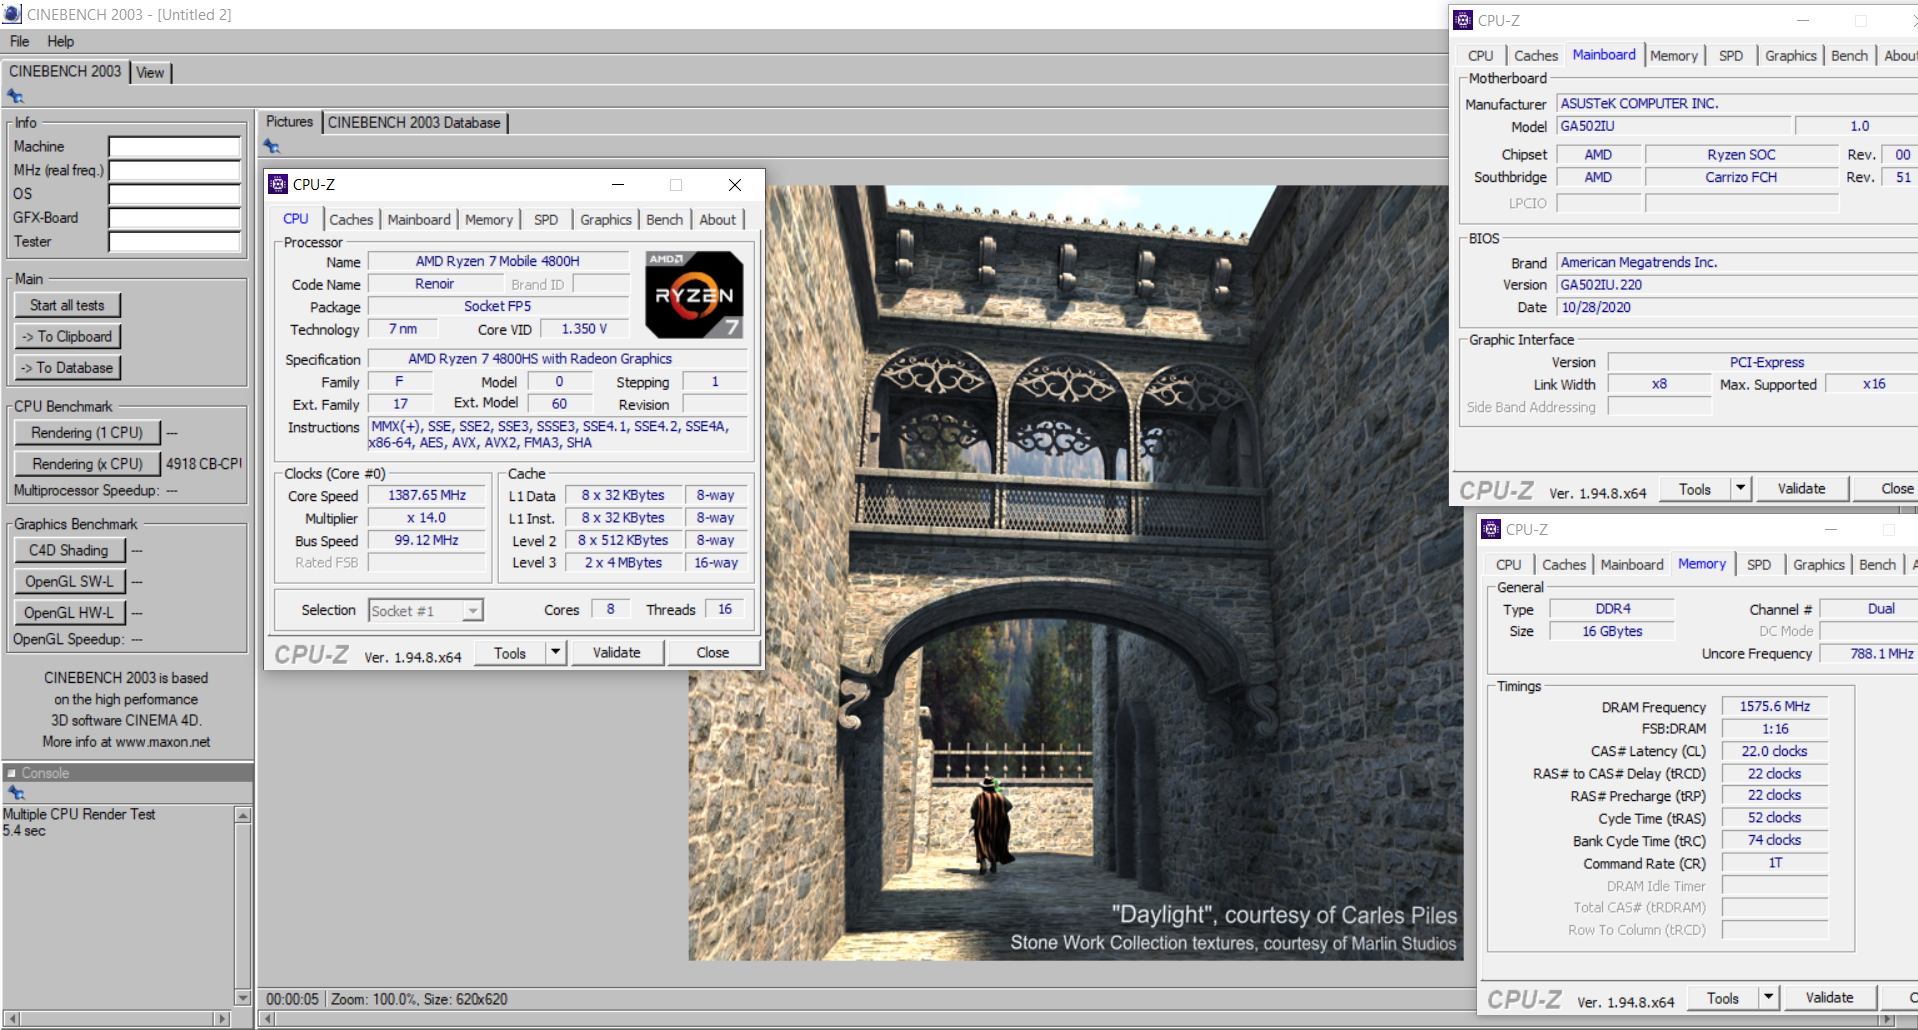Click the Start all tests button

click(x=67, y=305)
